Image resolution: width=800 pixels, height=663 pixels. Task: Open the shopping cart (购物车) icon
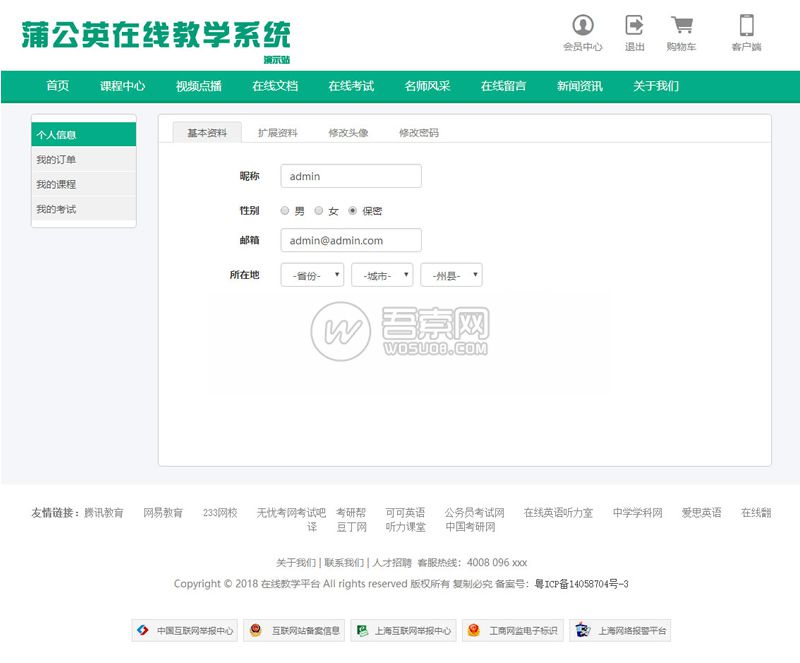click(x=681, y=26)
